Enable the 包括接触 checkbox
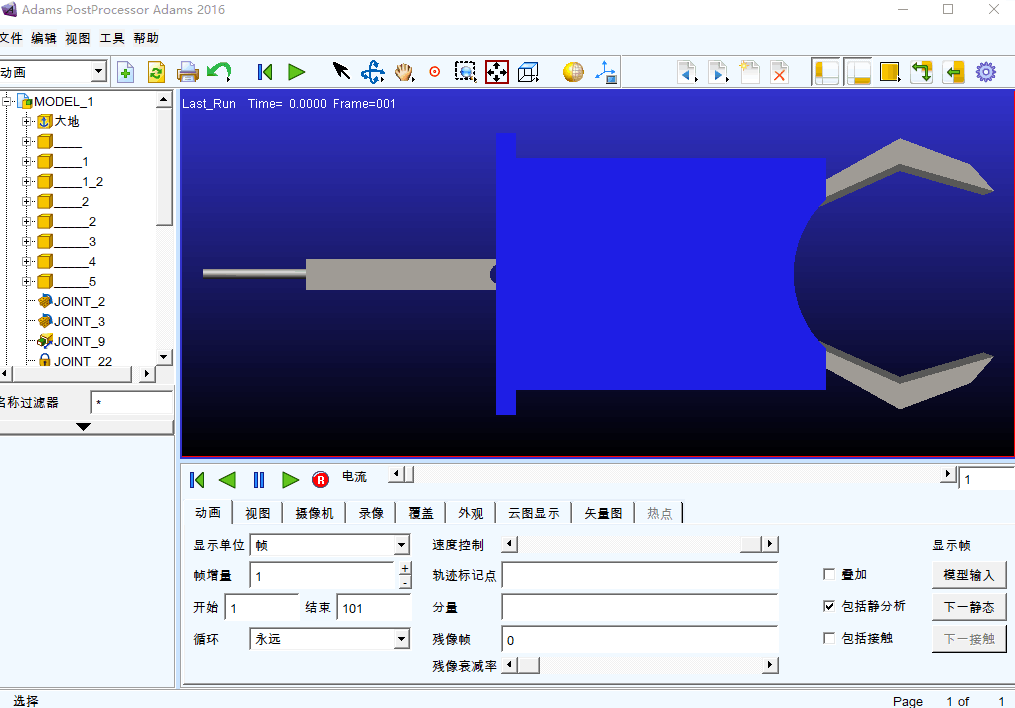The width and height of the screenshot is (1015, 708). click(829, 638)
